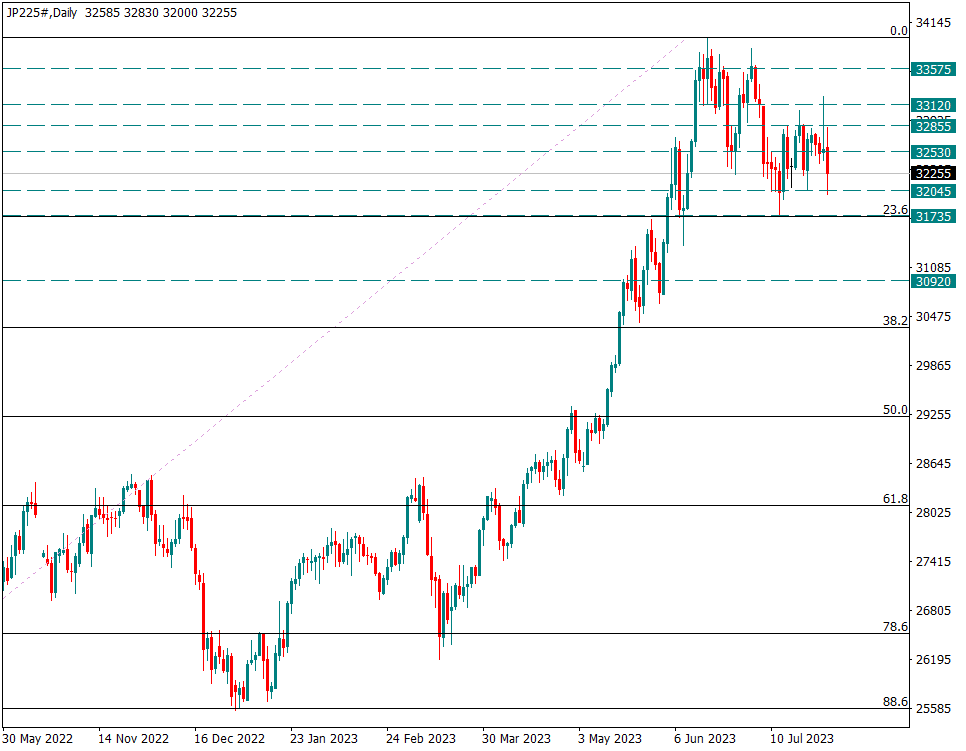Screen dimensions: 966x751
Task: Select the 33120 price level label
Action: coord(933,105)
